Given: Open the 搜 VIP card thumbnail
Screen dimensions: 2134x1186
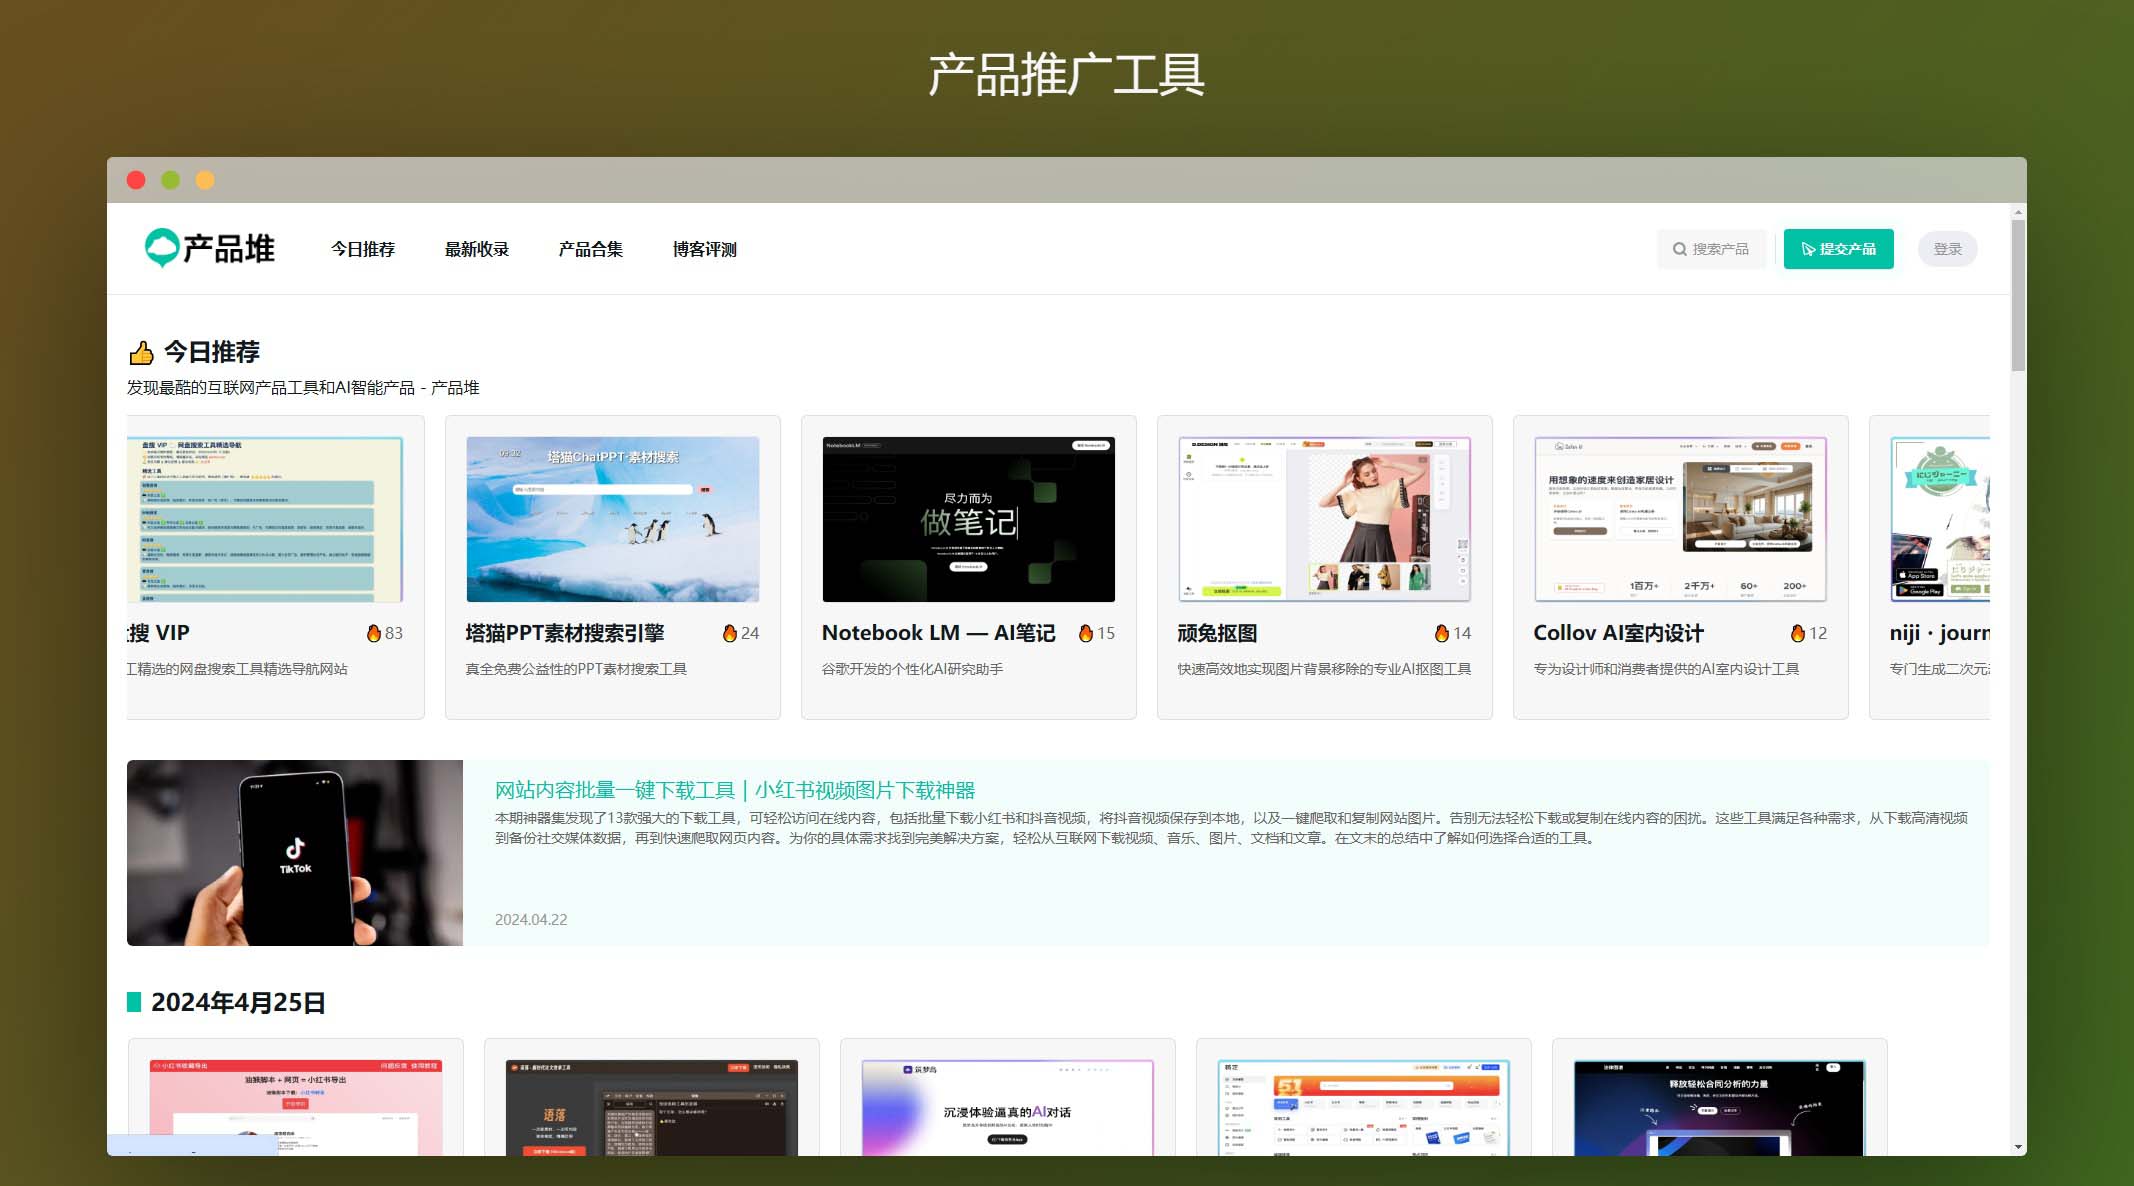Looking at the screenshot, I should point(265,519).
